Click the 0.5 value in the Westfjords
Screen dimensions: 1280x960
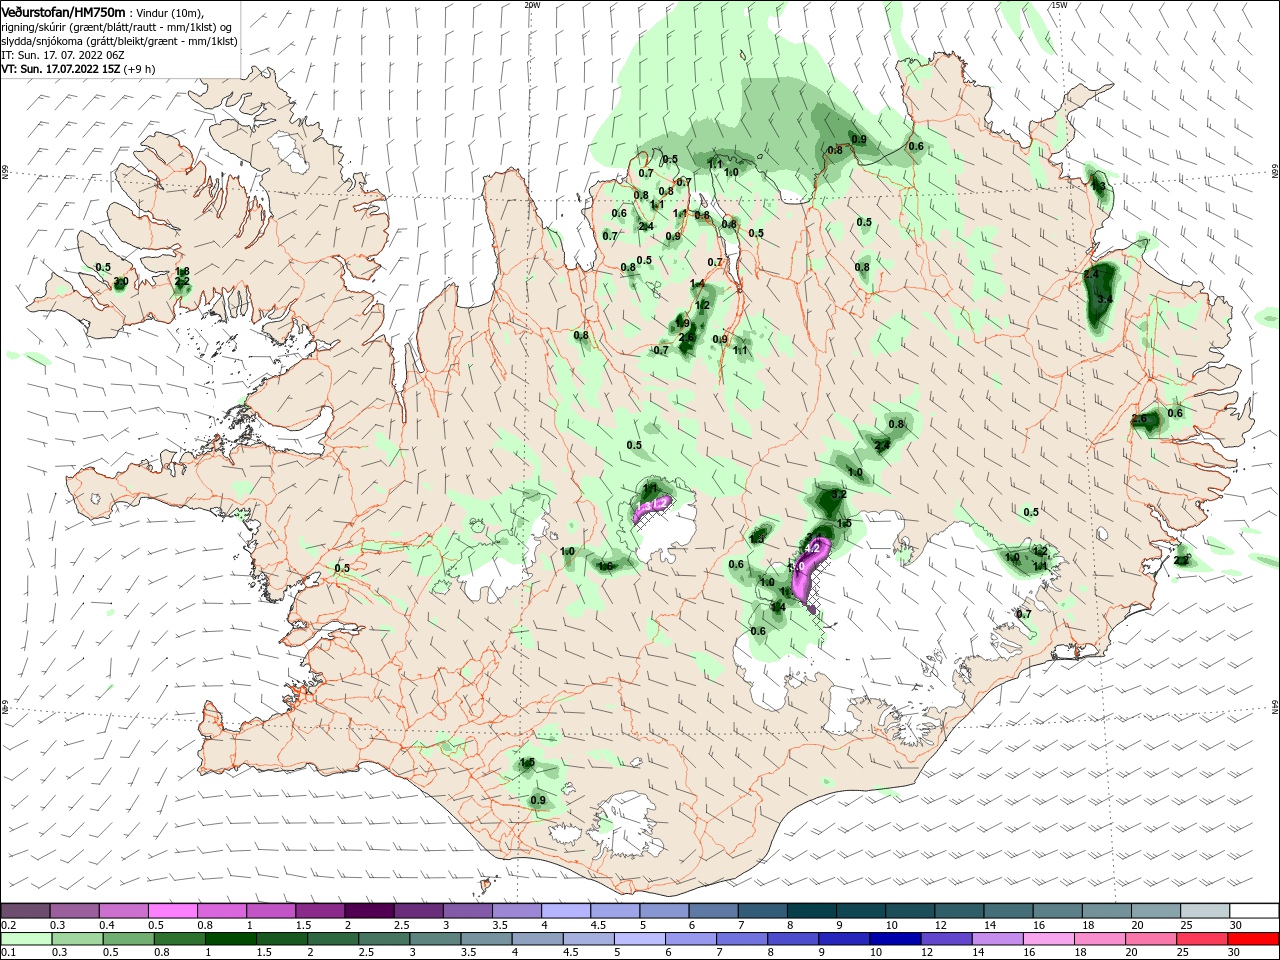coord(103,267)
